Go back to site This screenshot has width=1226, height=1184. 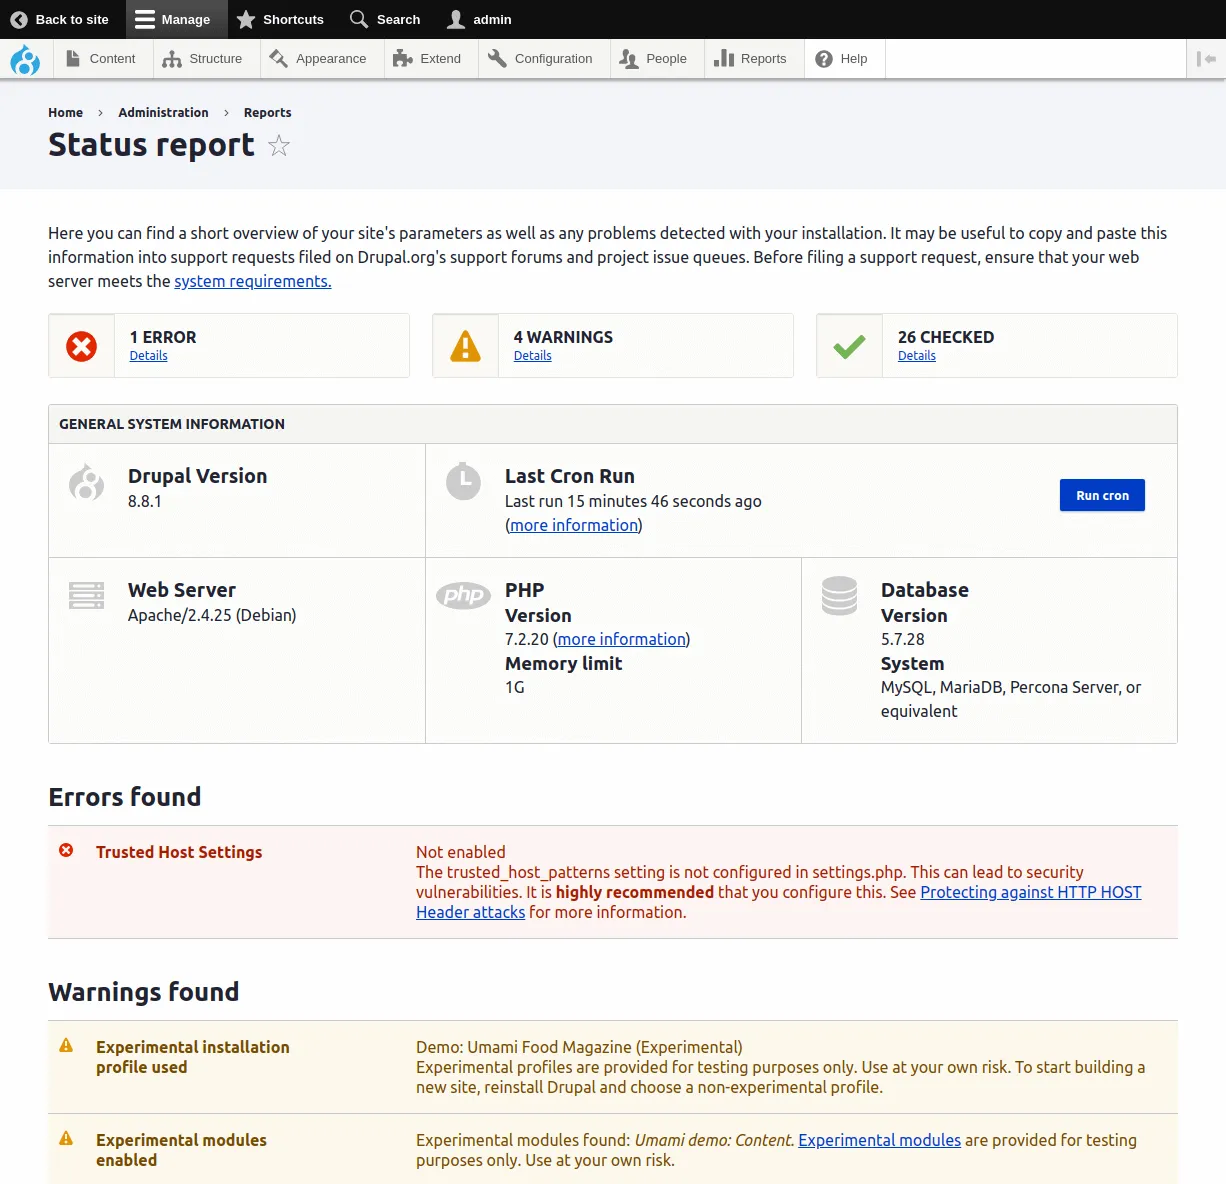click(x=59, y=19)
